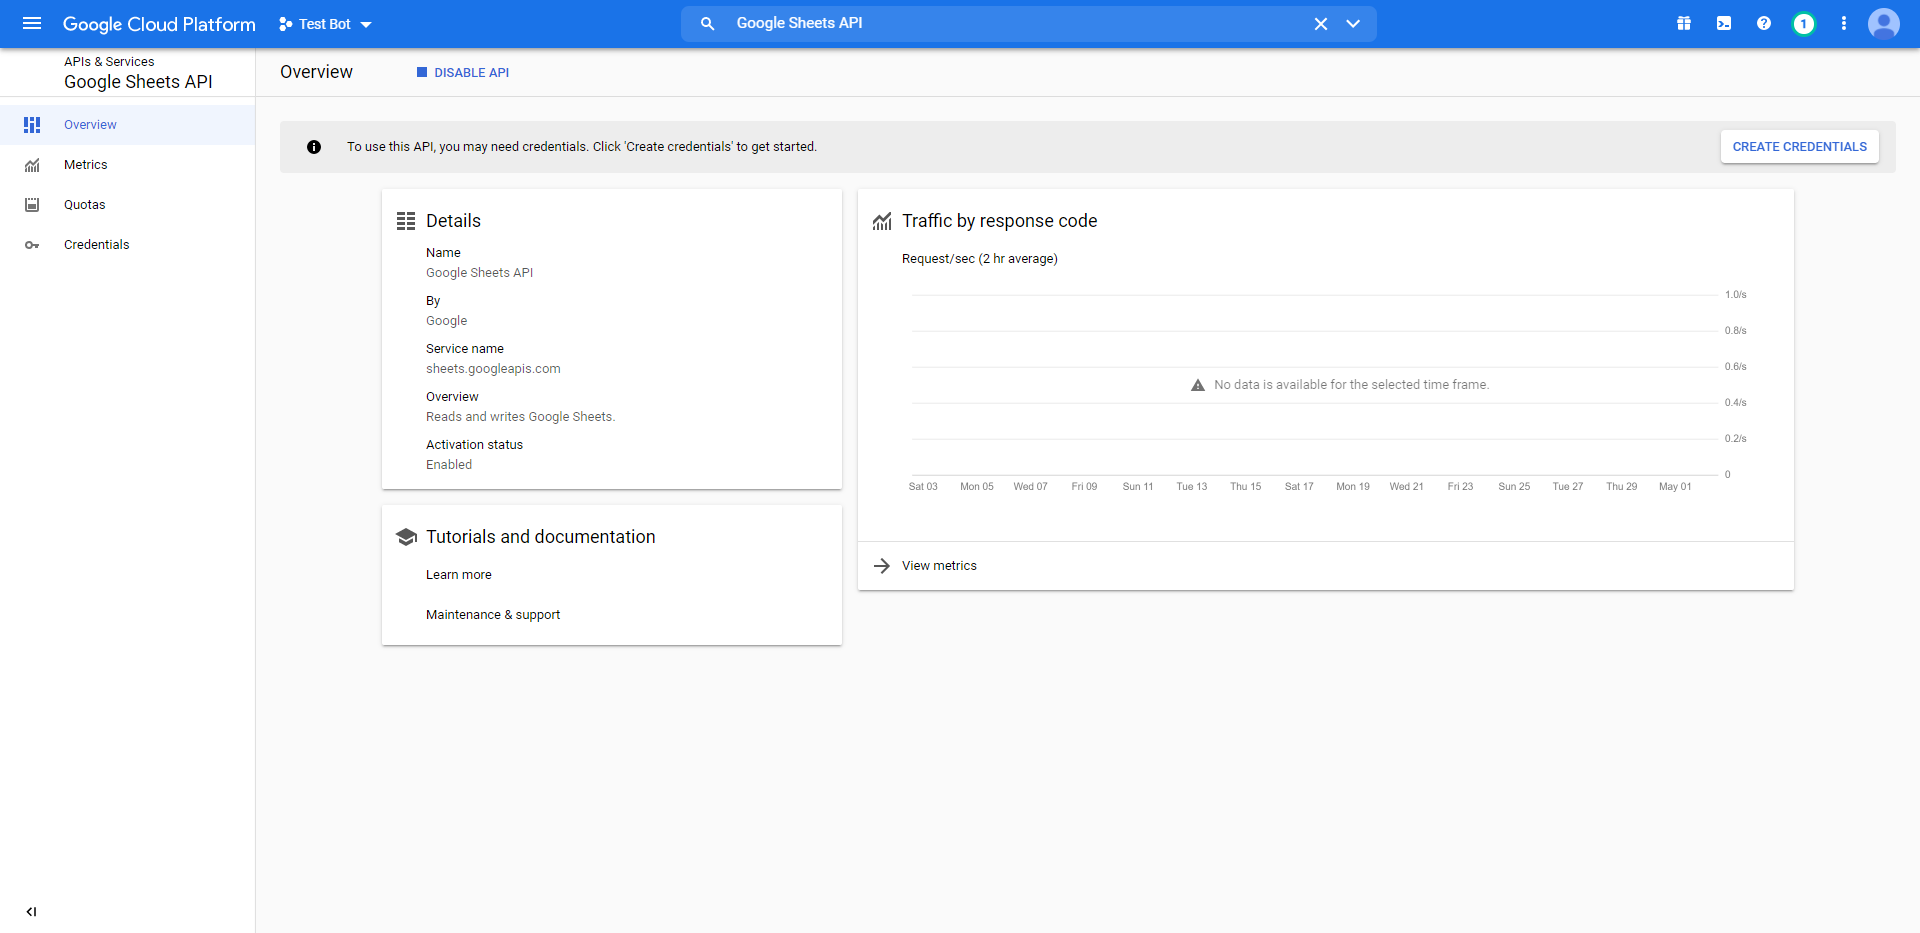1920x933 pixels.
Task: Click the gift icon in top bar
Action: tap(1684, 23)
